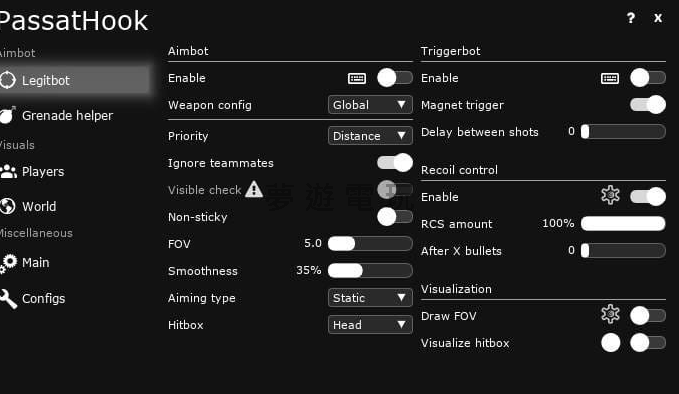Disable the Magnet trigger switch
The image size is (679, 394).
pos(648,105)
